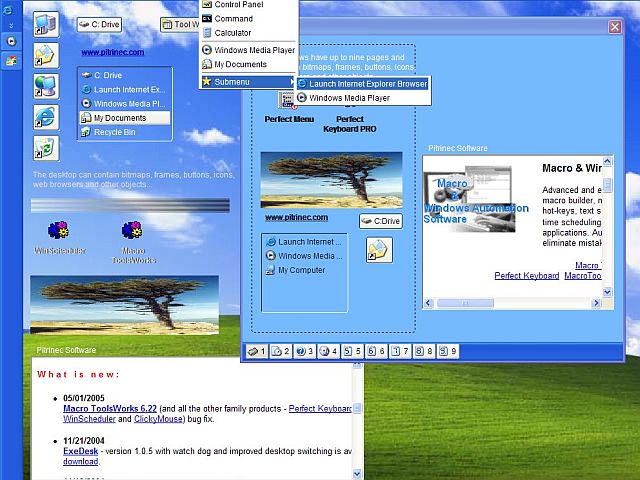The image size is (640, 480).
Task: Open the Macro ToolsWorks gear icon
Action: pyautogui.click(x=132, y=231)
